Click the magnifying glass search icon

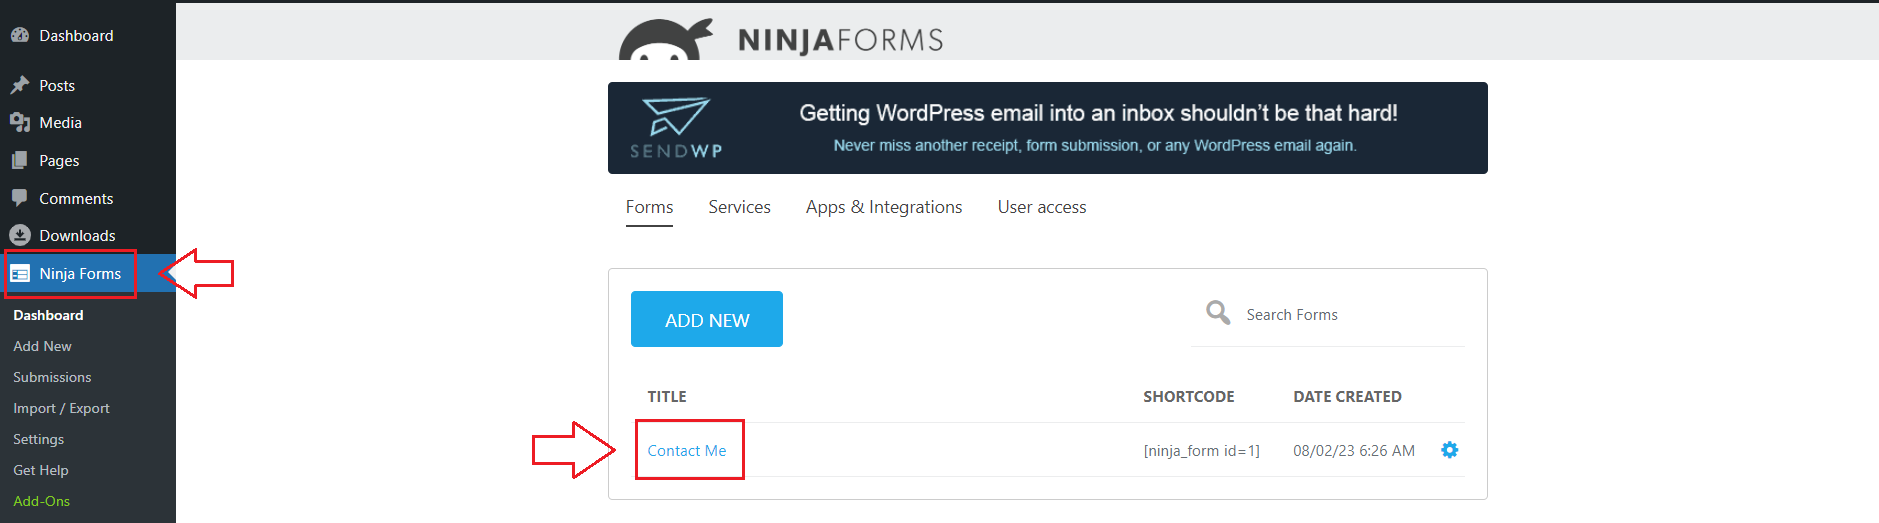[x=1218, y=313]
